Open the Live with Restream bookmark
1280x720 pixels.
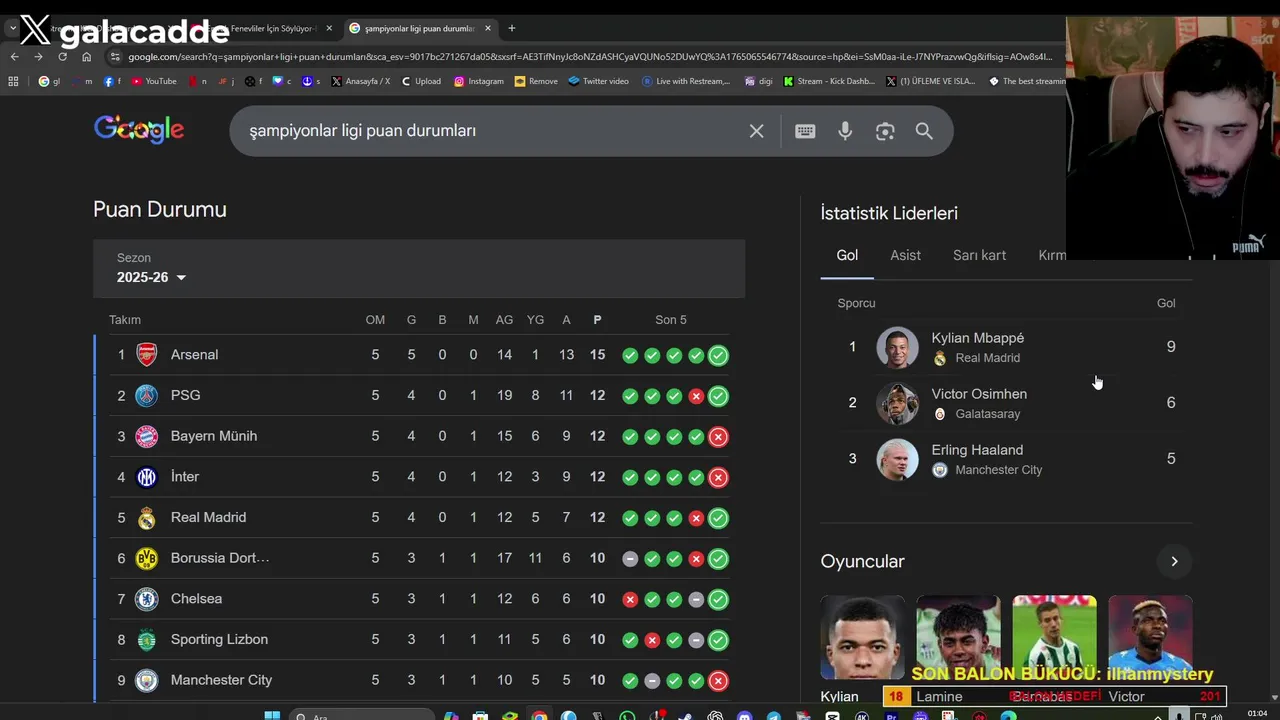686,81
